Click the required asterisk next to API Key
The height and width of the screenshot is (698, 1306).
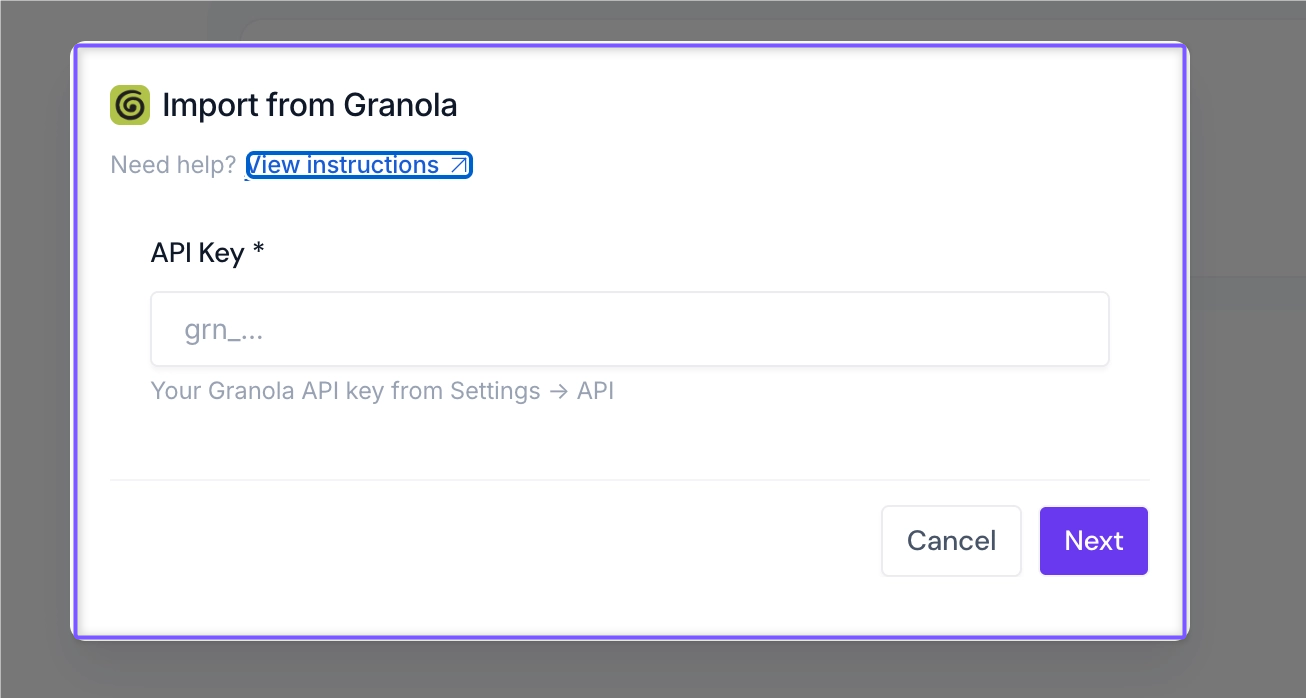click(x=259, y=249)
